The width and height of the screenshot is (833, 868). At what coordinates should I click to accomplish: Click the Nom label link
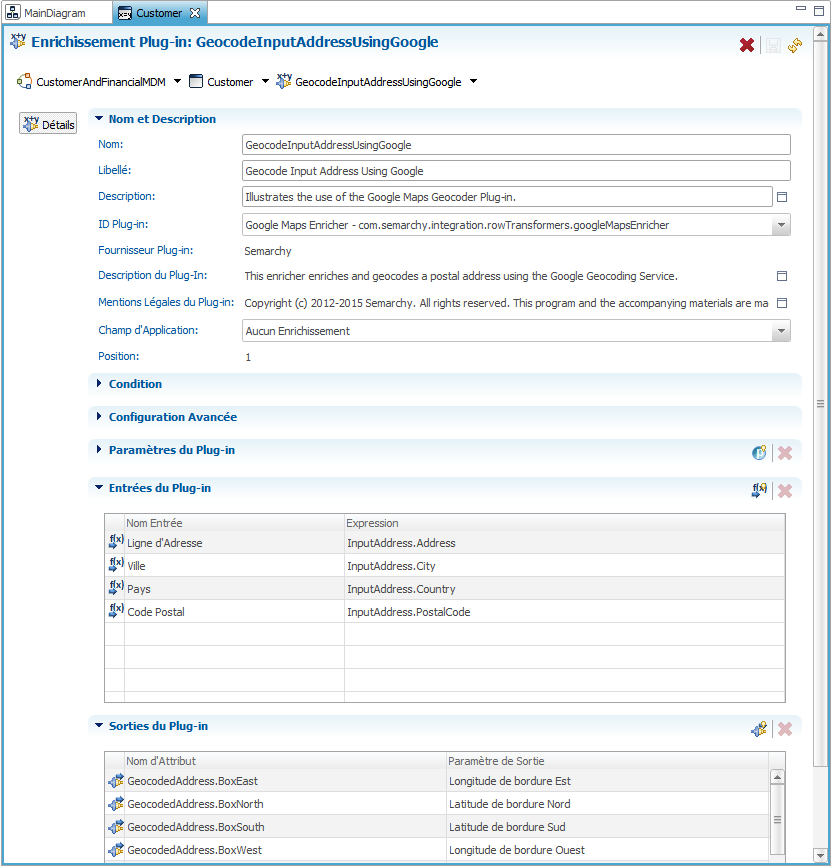pos(111,144)
